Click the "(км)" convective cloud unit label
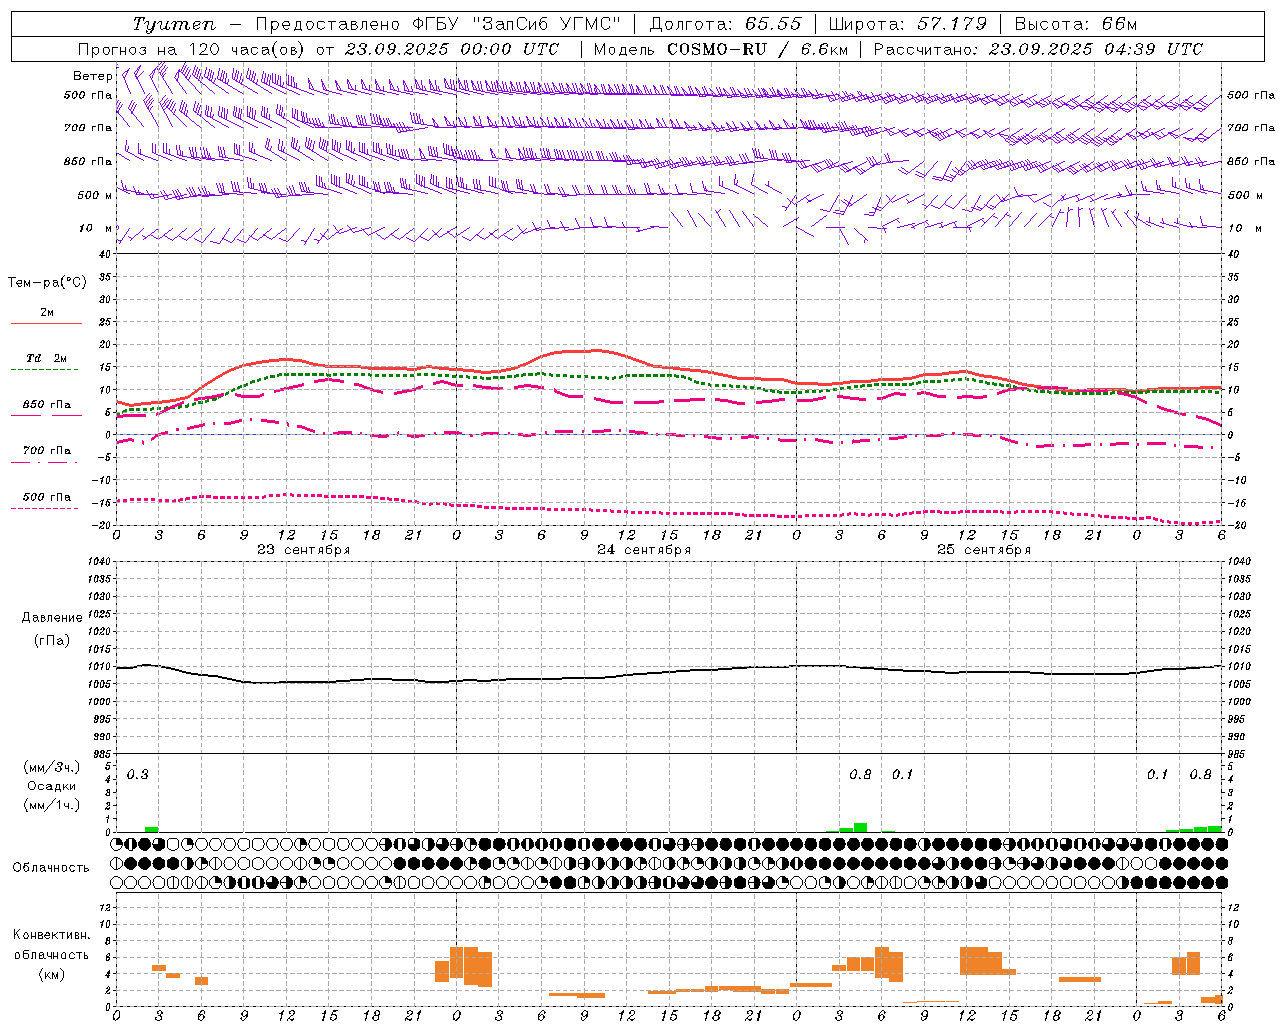 pyautogui.click(x=52, y=974)
